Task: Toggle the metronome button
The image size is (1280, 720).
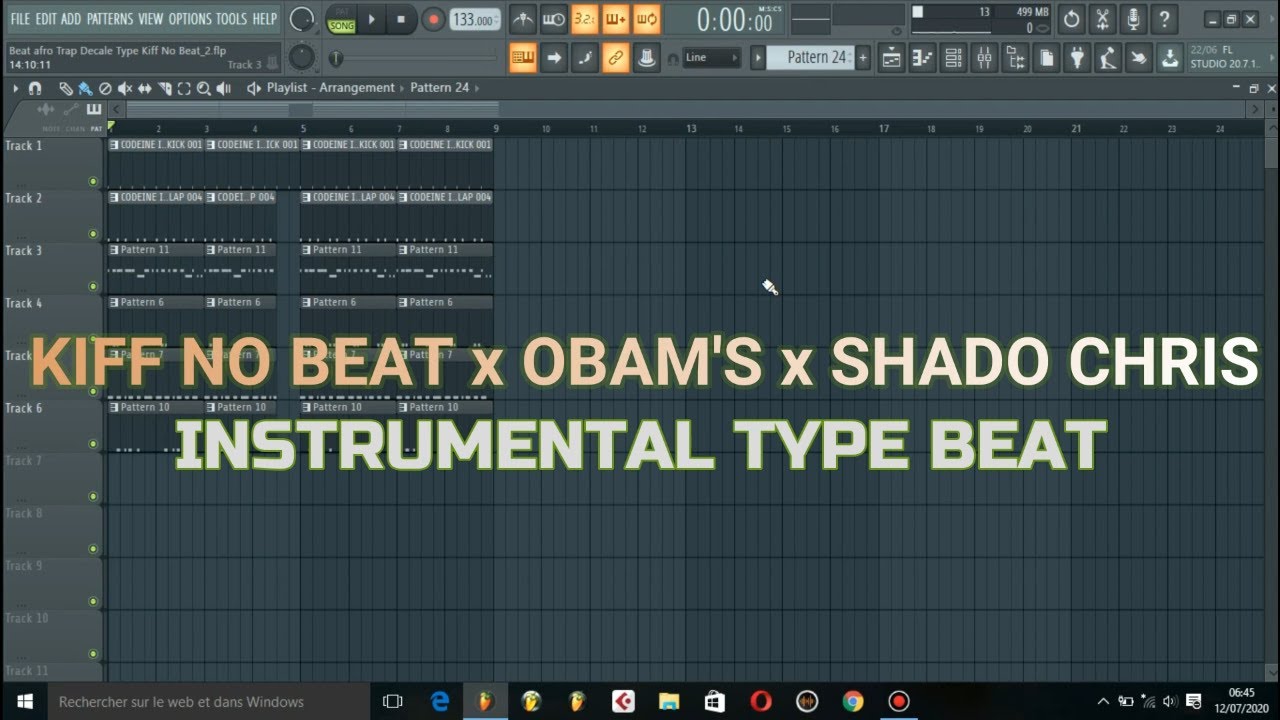Action: pyautogui.click(x=523, y=19)
